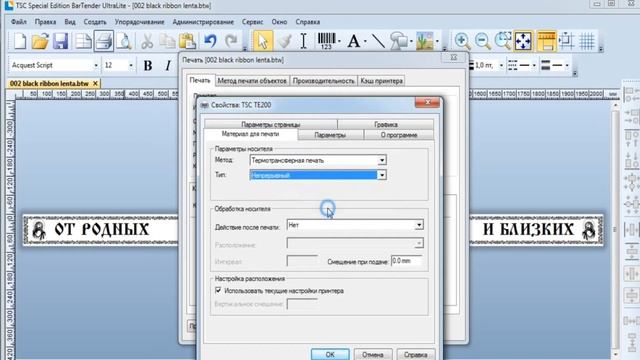Open the Сервис menu
640x360 pixels.
tap(252, 22)
